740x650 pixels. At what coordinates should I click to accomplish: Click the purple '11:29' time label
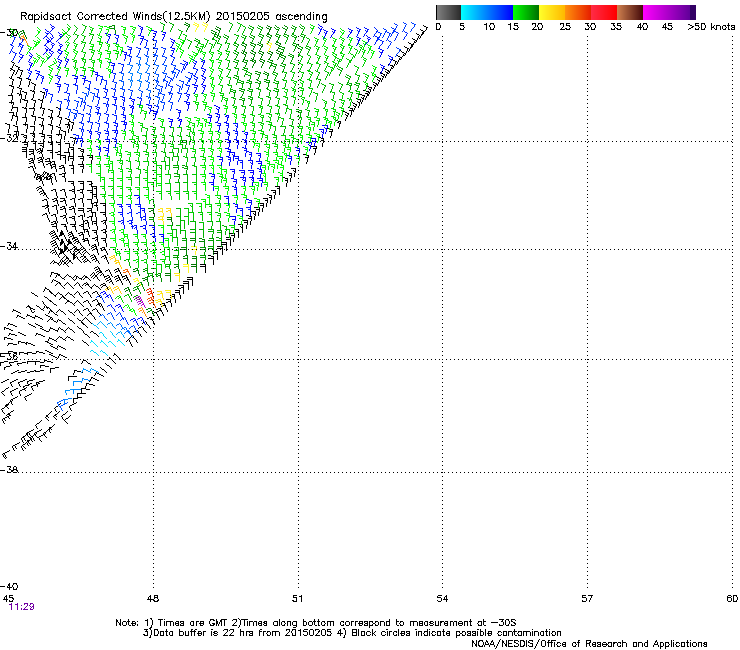21,607
